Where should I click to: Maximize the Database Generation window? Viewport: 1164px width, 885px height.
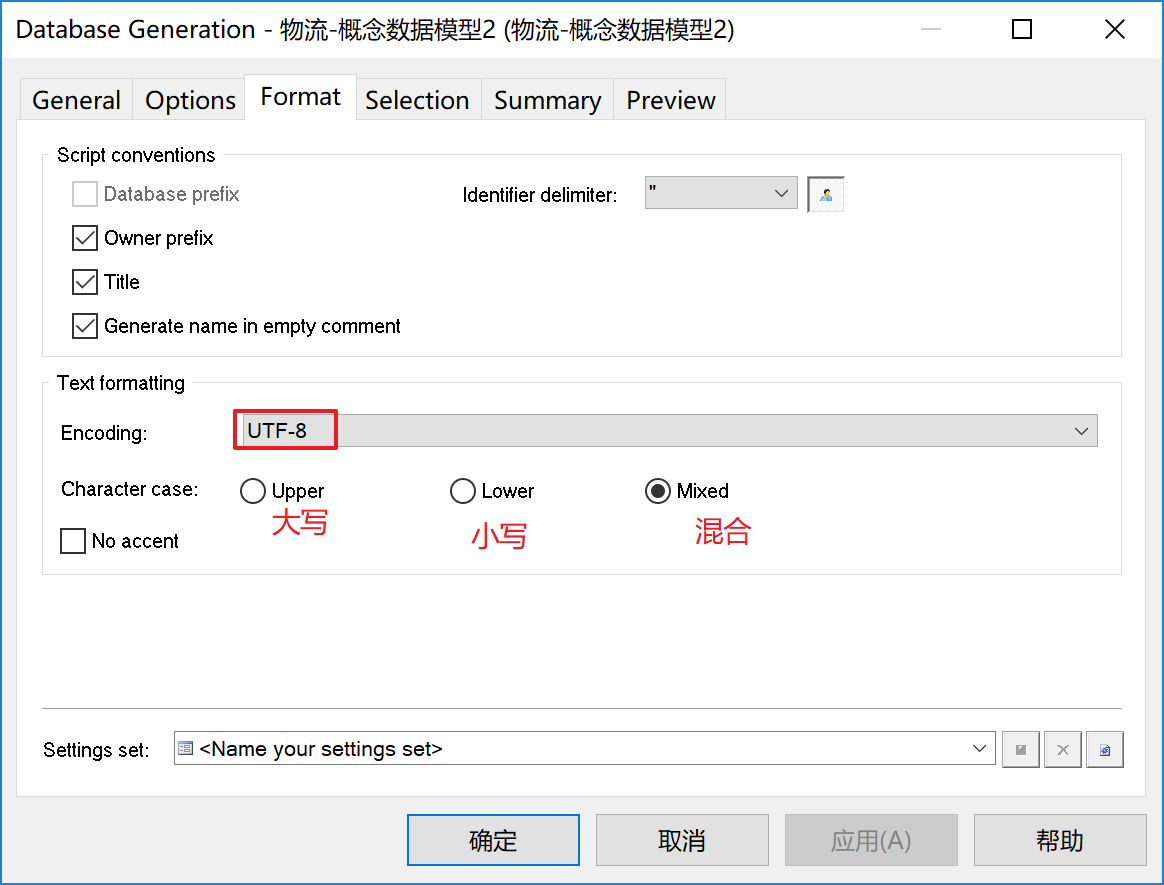click(1022, 30)
